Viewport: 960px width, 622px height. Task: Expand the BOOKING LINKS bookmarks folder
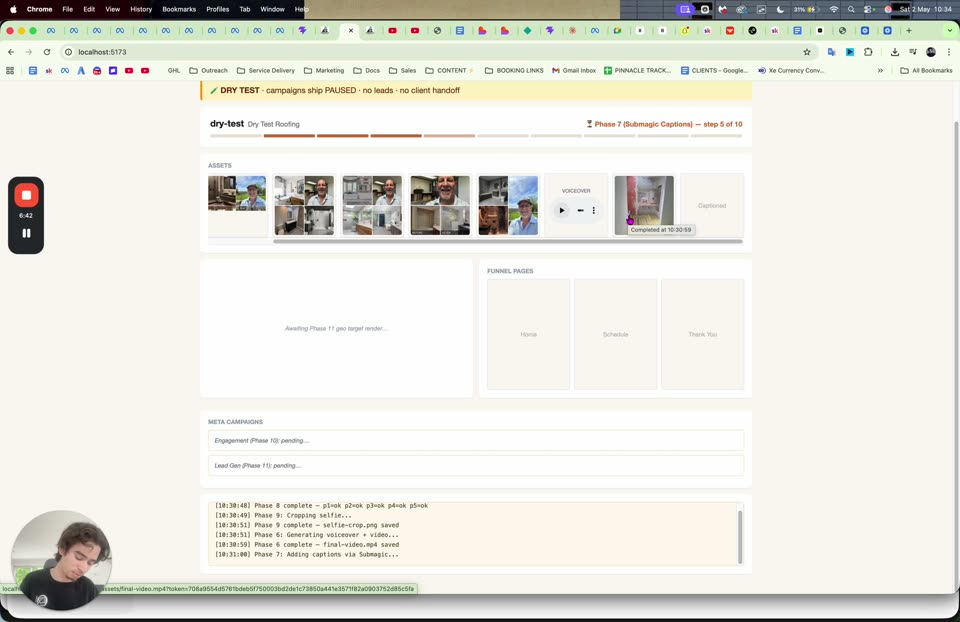coord(514,70)
